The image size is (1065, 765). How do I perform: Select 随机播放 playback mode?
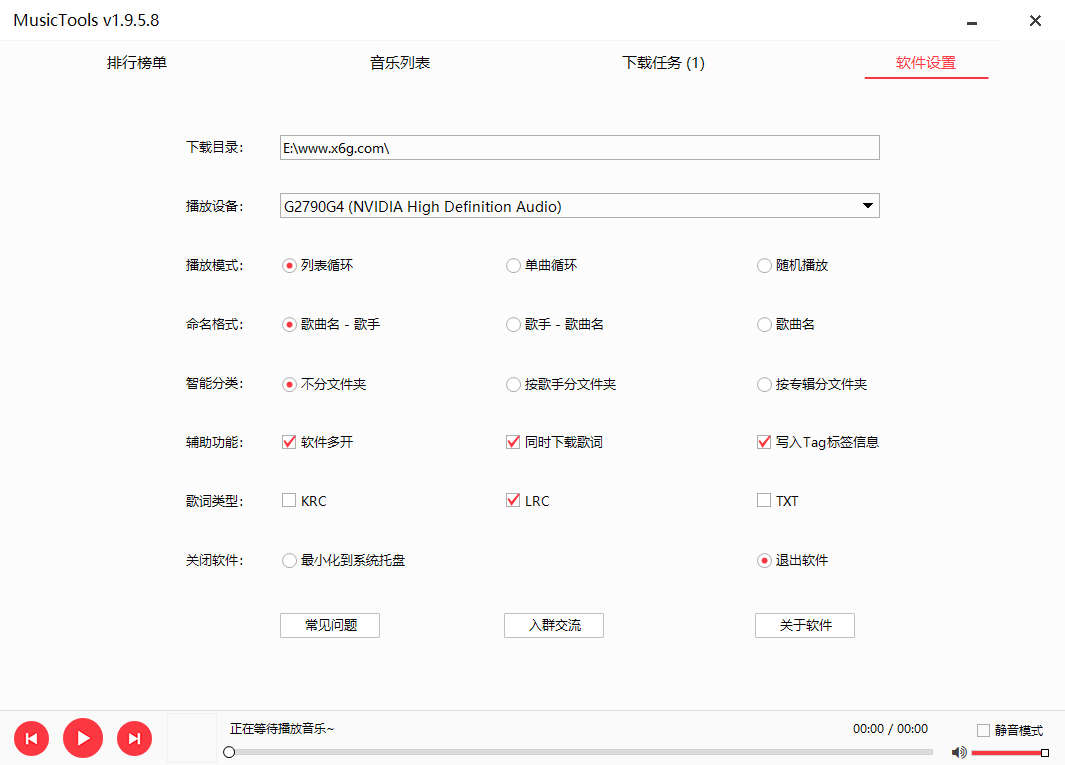tap(765, 266)
